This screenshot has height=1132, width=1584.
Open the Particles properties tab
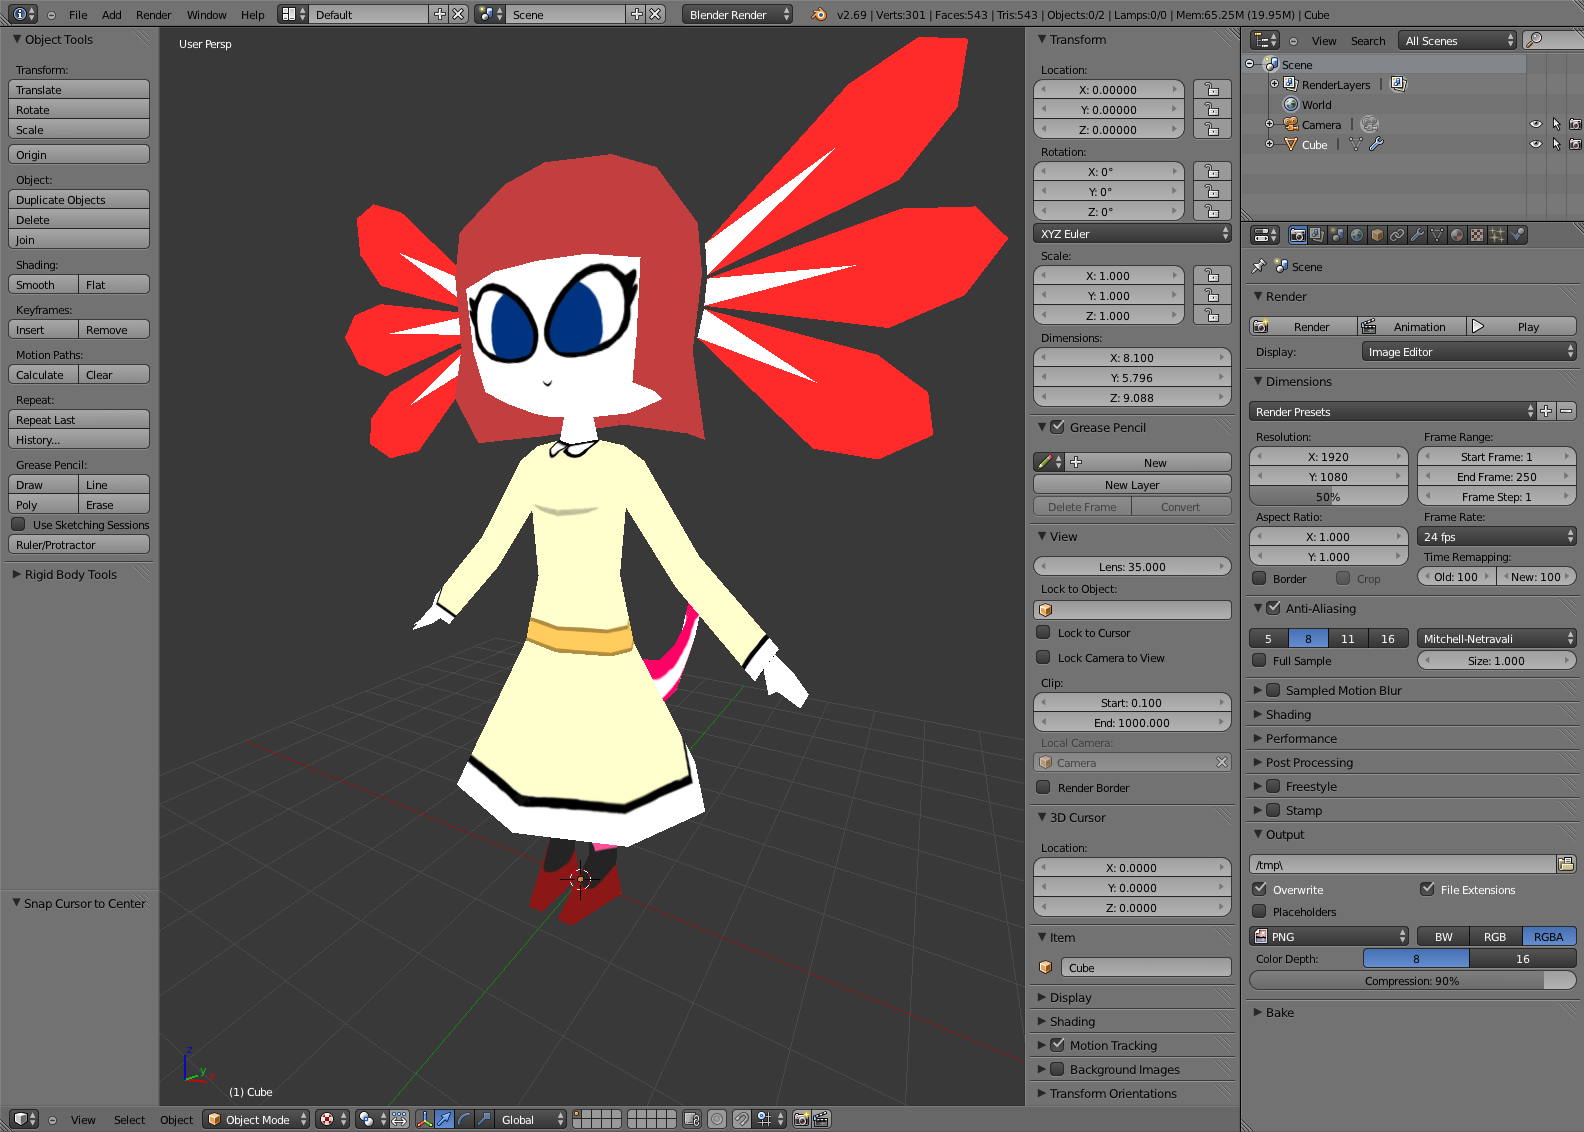click(1497, 235)
